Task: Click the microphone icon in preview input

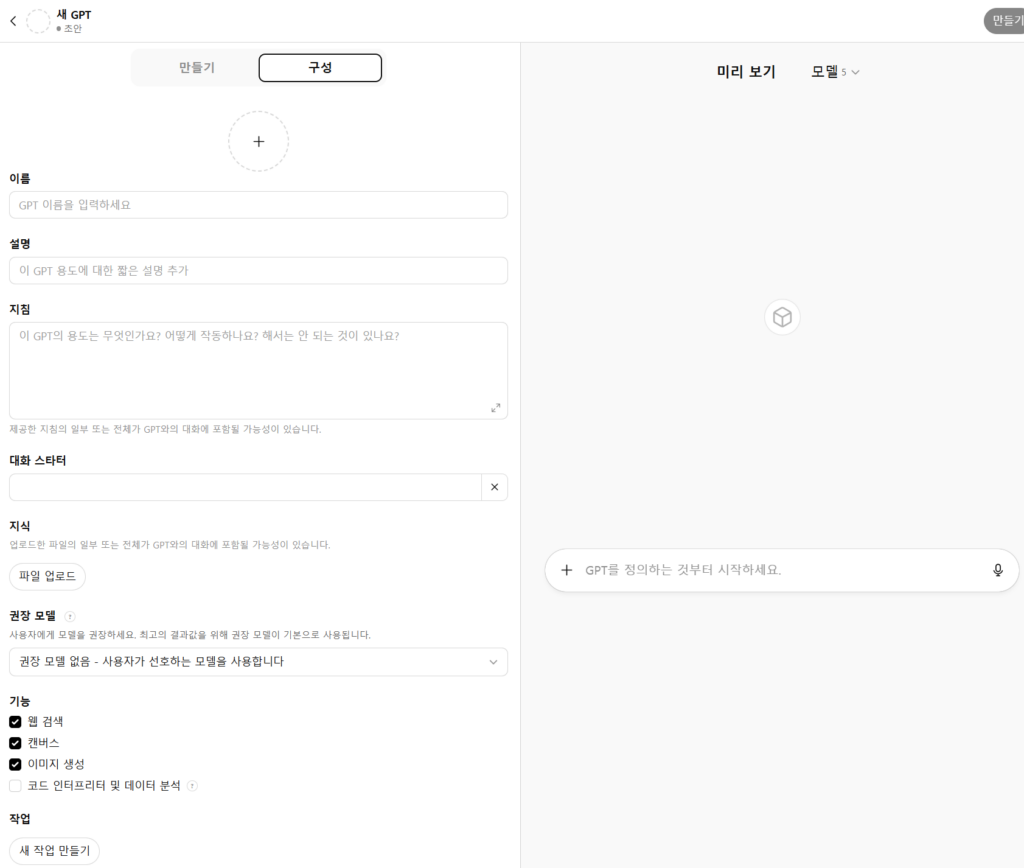Action: click(997, 570)
